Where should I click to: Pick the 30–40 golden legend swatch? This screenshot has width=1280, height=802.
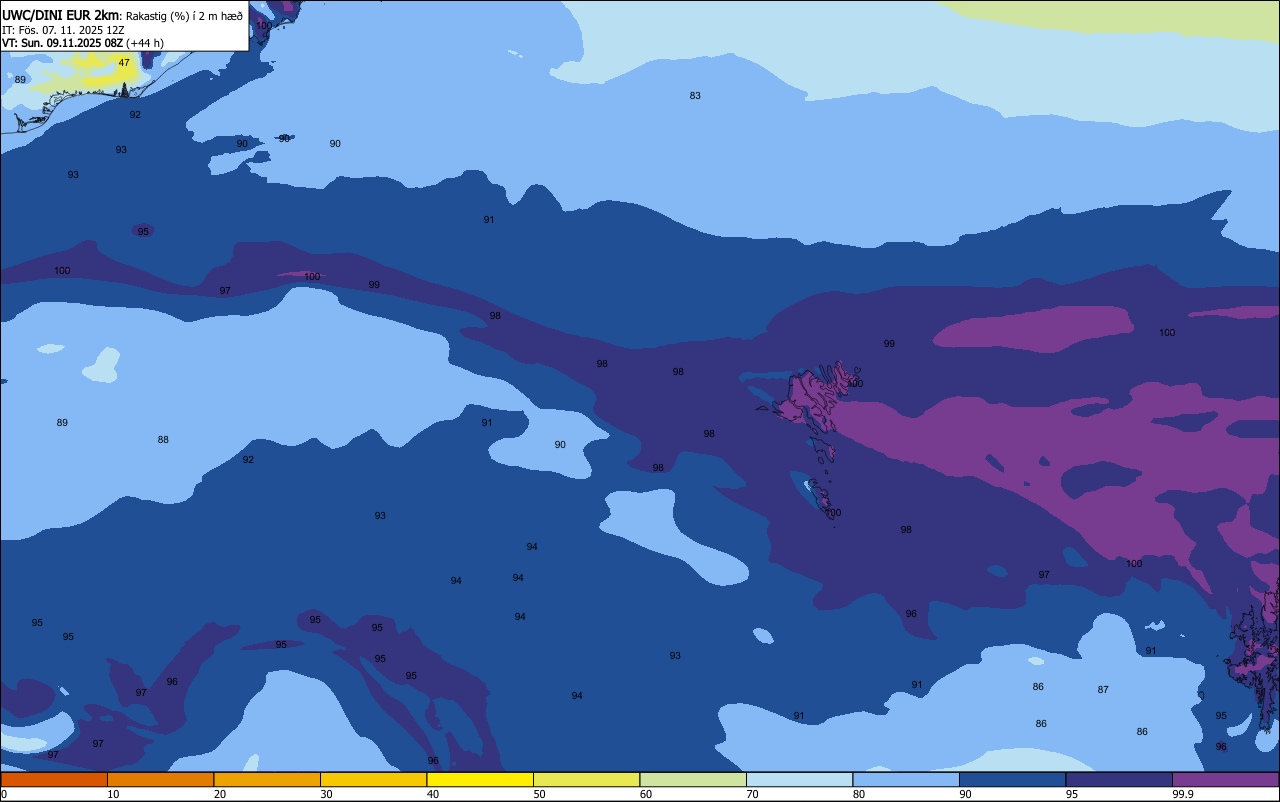(373, 779)
